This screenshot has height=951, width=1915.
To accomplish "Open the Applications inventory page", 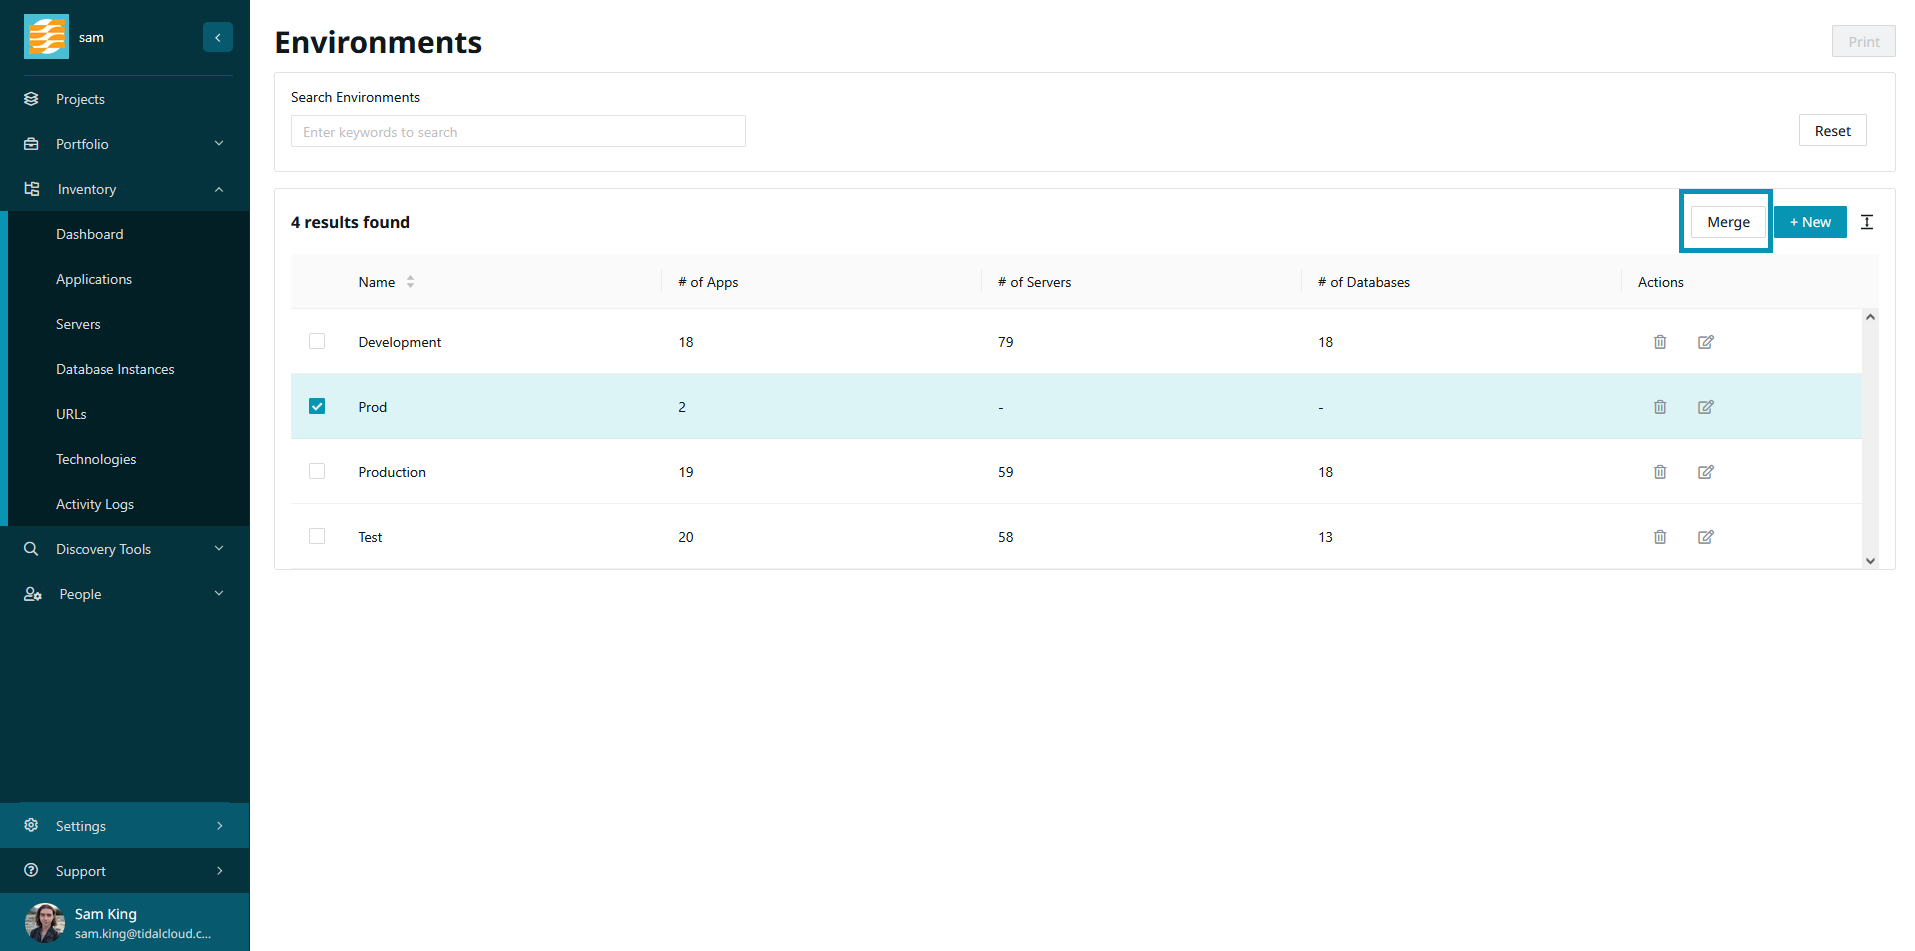I will [94, 279].
